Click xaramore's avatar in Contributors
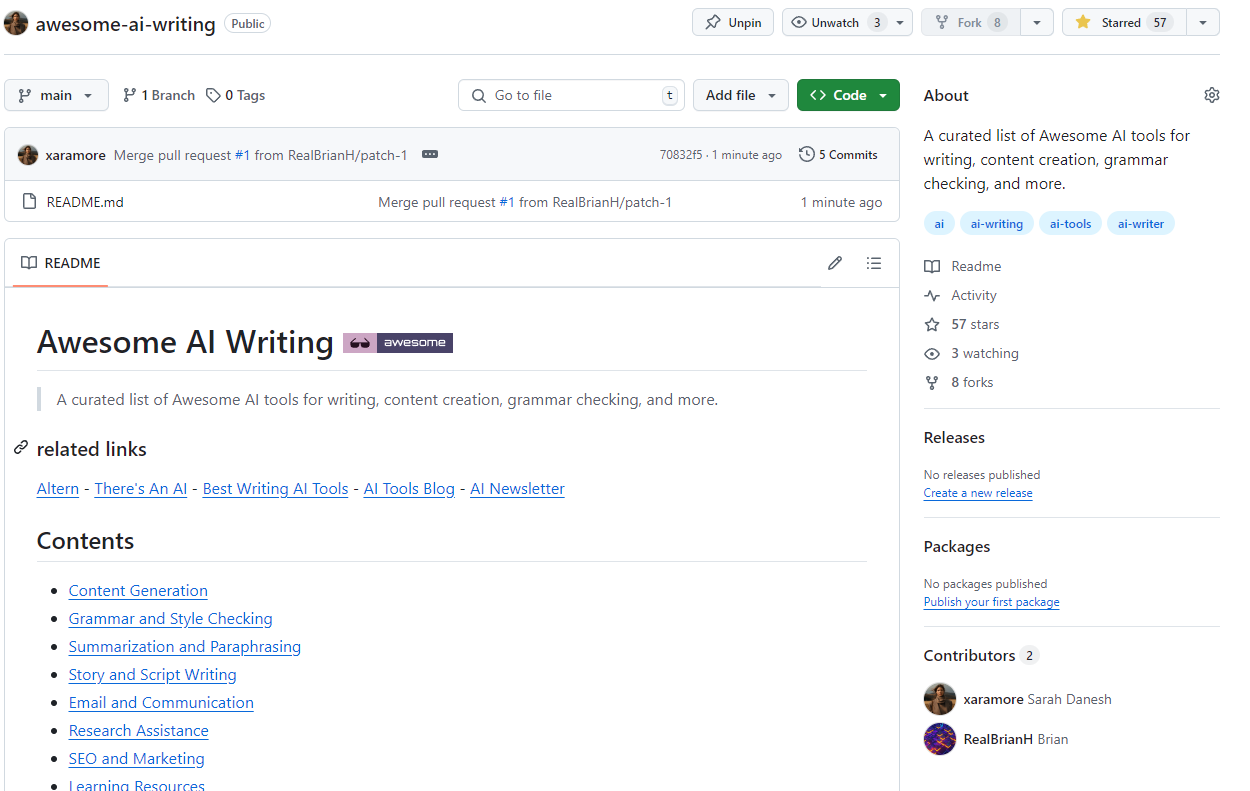The height and width of the screenshot is (791, 1250). [940, 699]
